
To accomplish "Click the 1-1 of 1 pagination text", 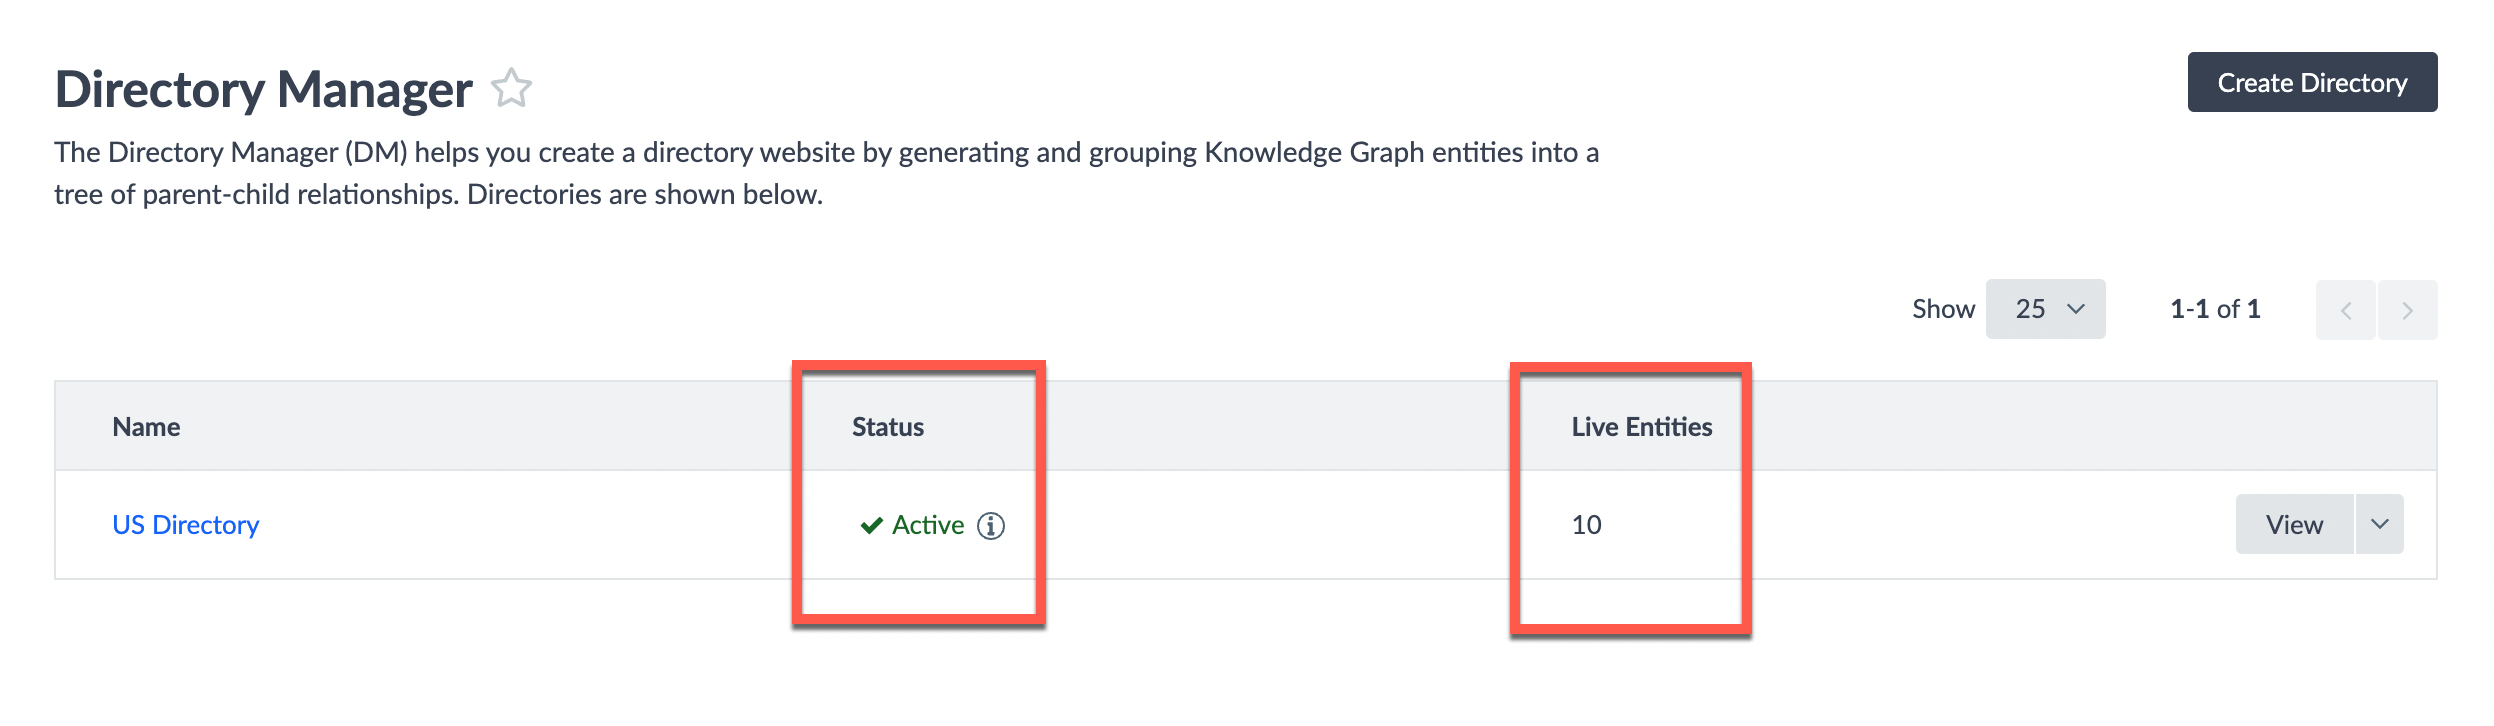I will tap(2215, 309).
